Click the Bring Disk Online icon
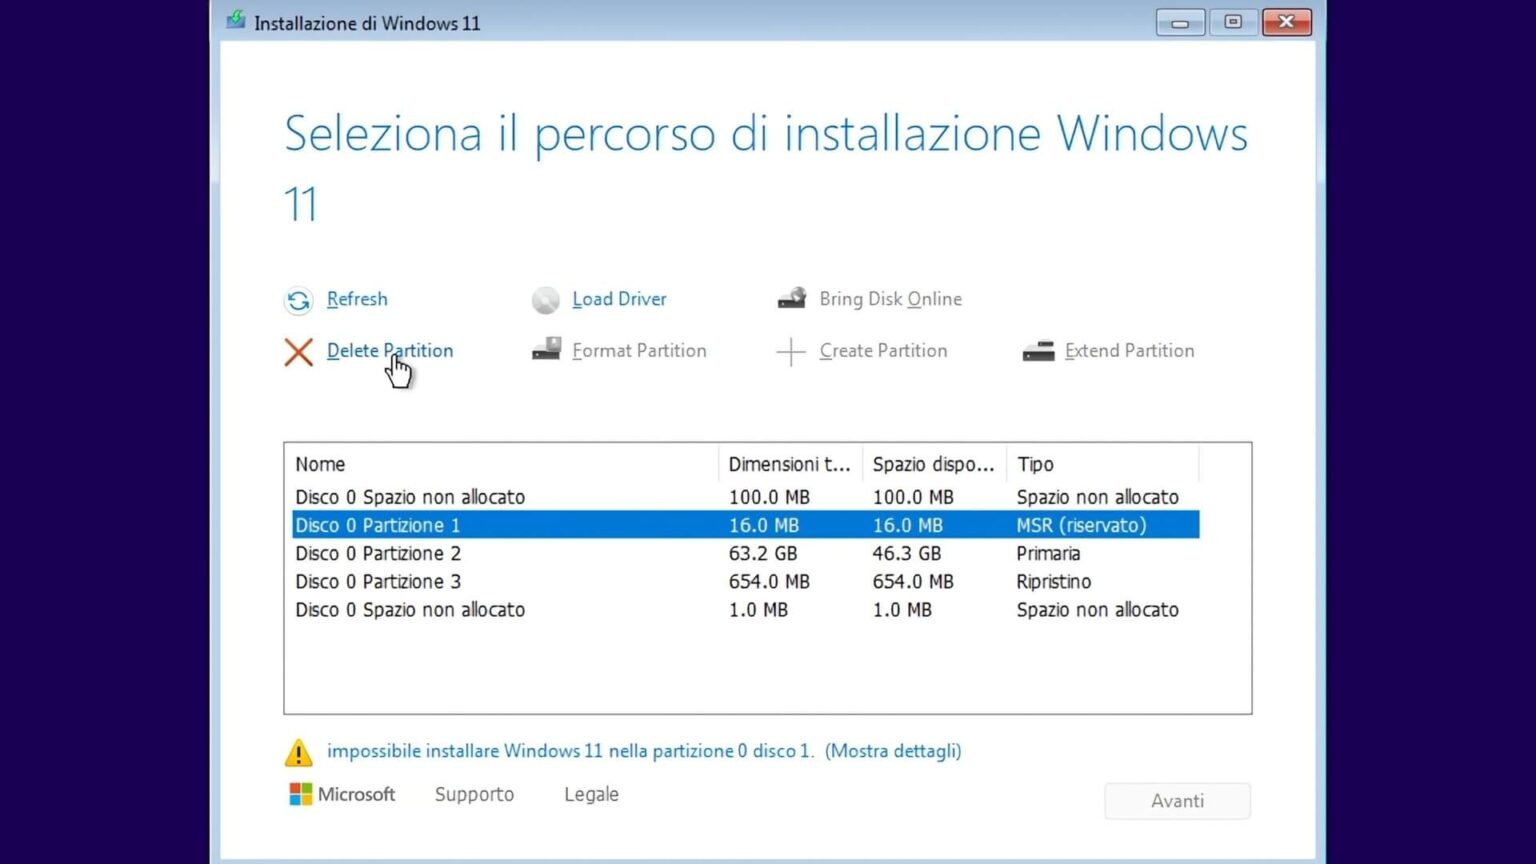 [x=791, y=297]
